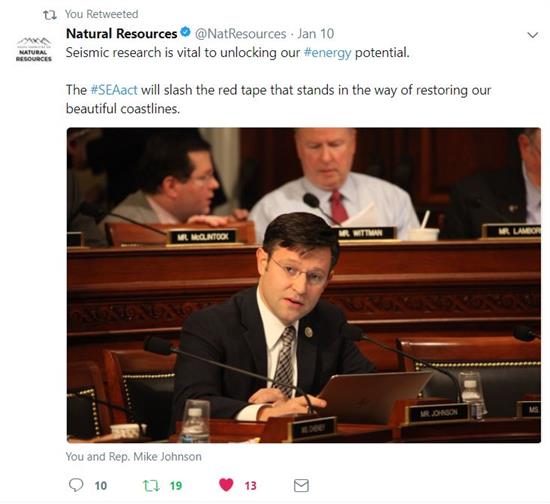The height and width of the screenshot is (504, 550).
Task: Open the tweet options chevron menu
Action: click(532, 35)
